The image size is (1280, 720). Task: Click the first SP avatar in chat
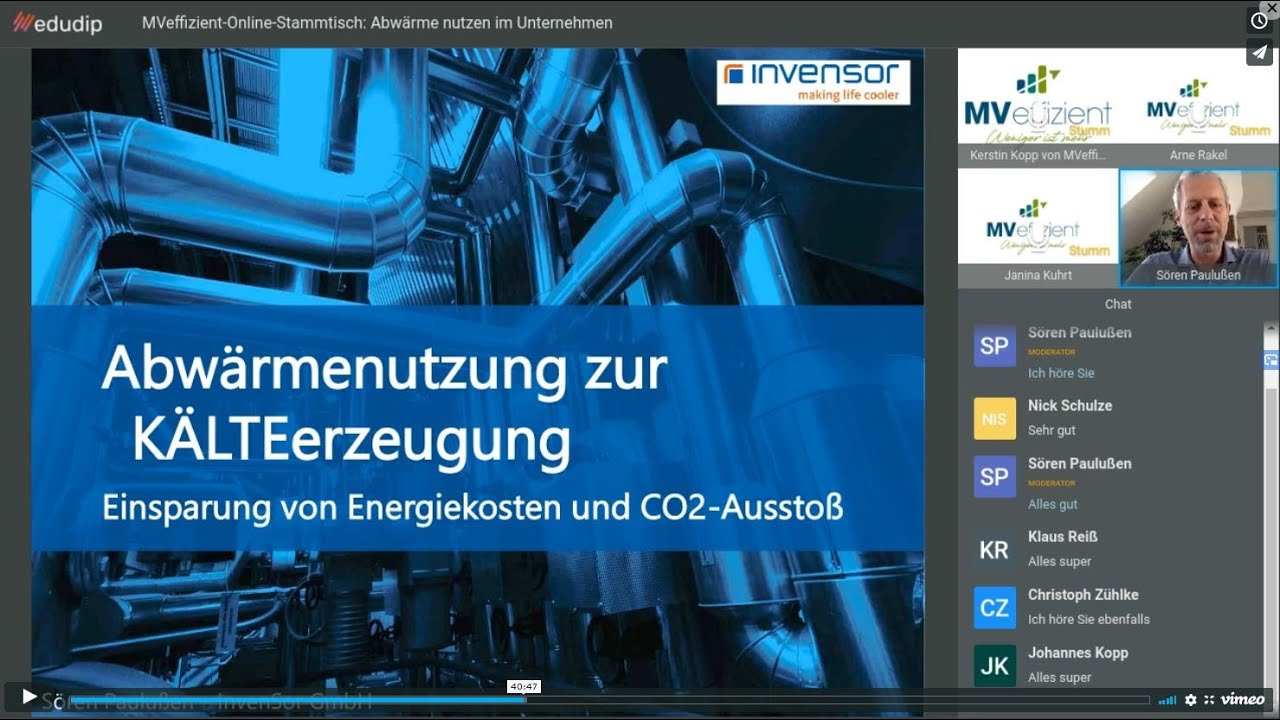994,346
